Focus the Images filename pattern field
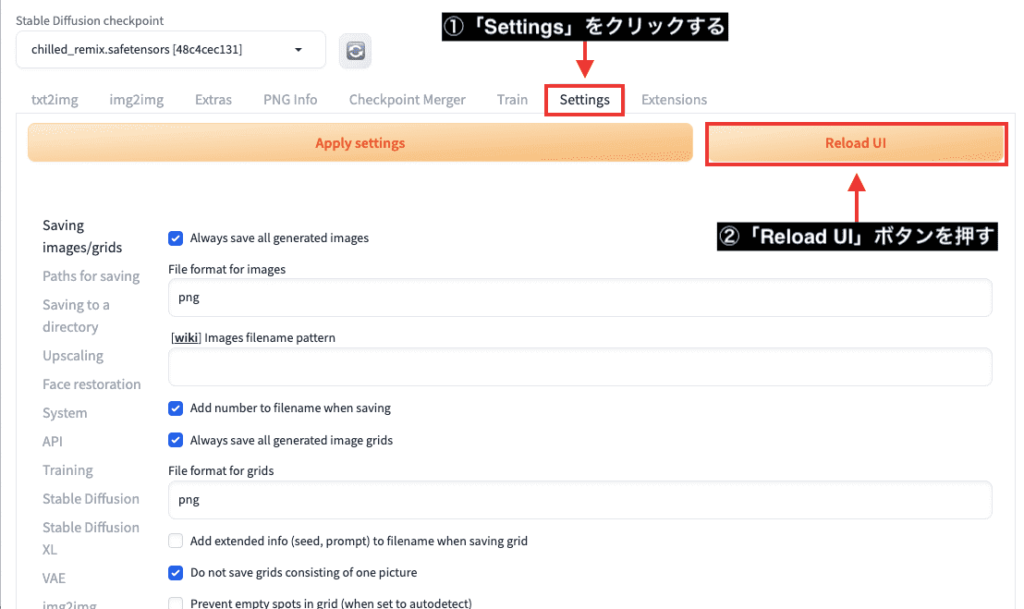This screenshot has width=1024, height=609. click(580, 366)
